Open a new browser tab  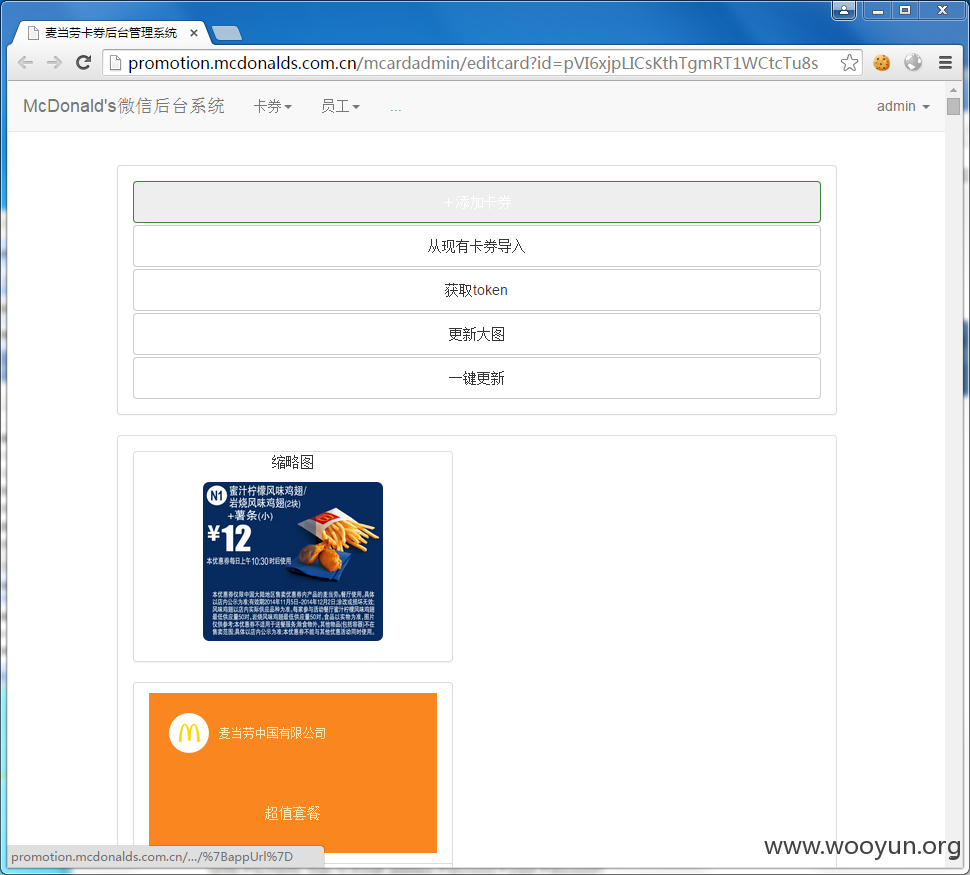226,33
